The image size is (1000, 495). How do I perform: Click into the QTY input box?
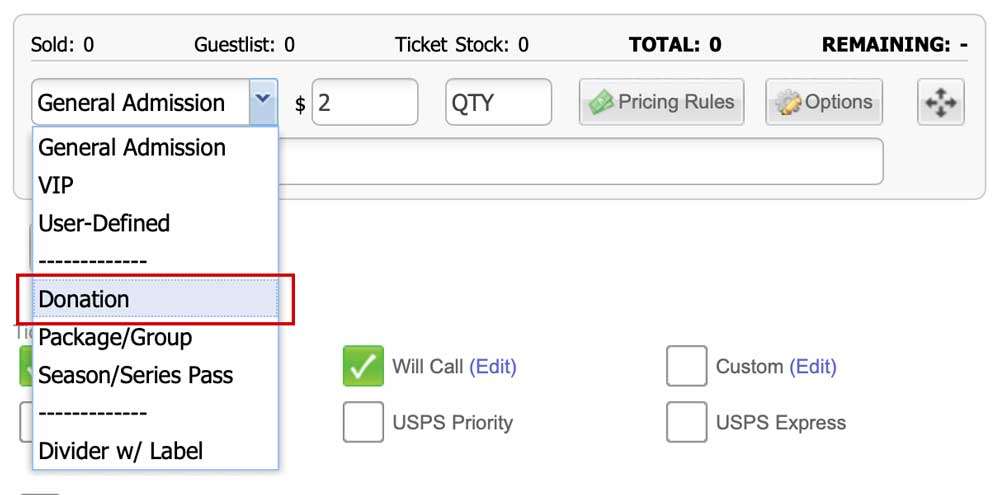click(499, 102)
